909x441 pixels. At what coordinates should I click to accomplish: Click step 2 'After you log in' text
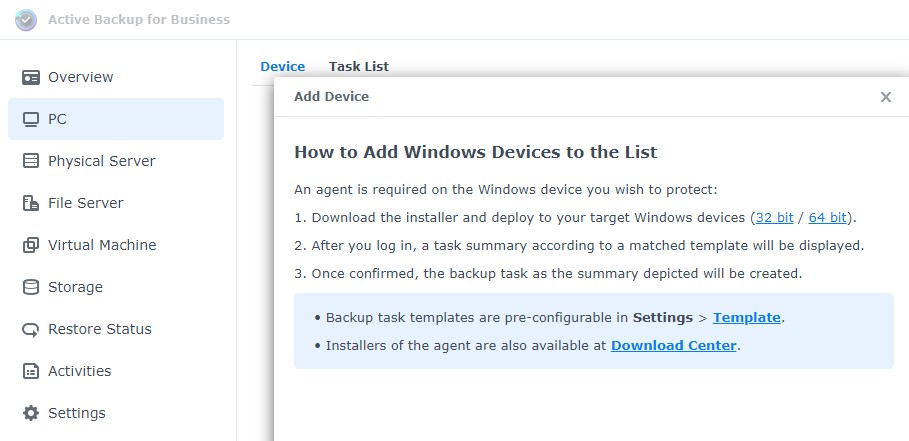click(579, 246)
